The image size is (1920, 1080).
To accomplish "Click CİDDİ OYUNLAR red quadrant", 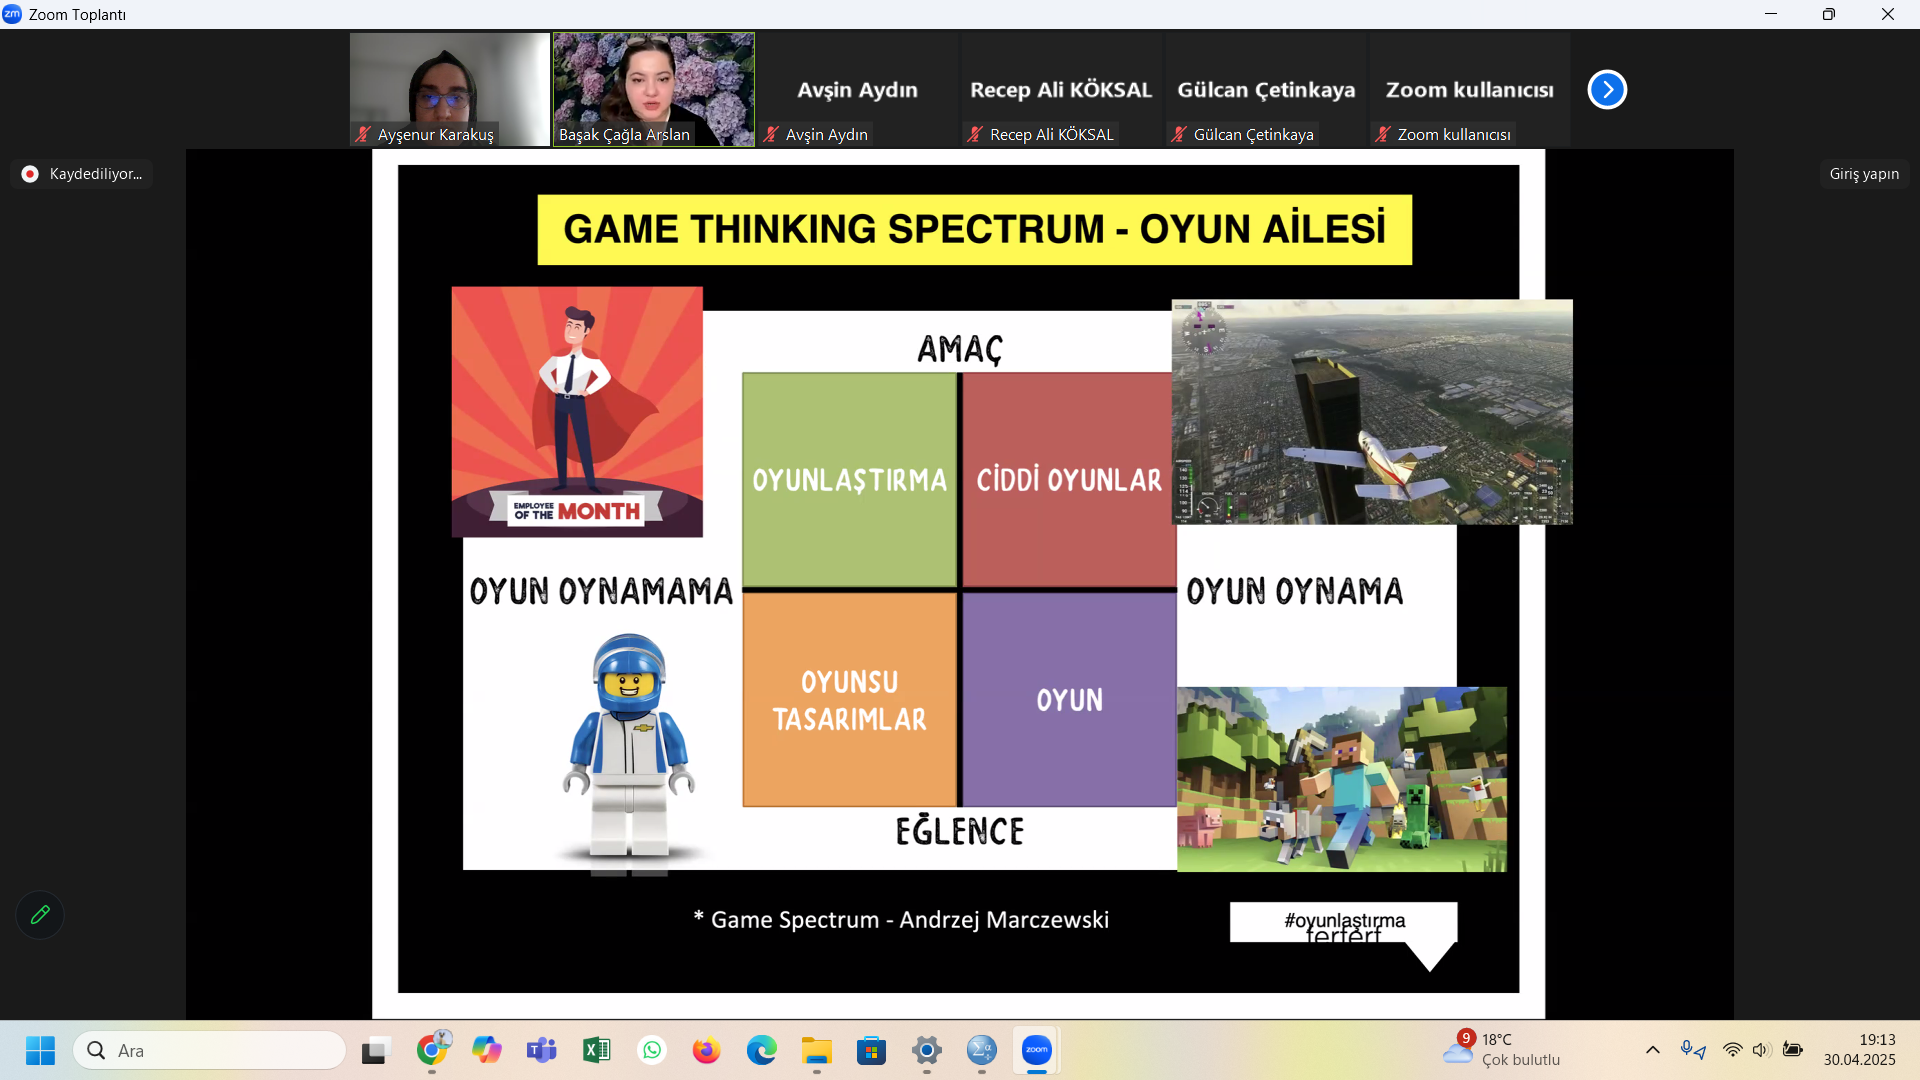I will 1069,480.
